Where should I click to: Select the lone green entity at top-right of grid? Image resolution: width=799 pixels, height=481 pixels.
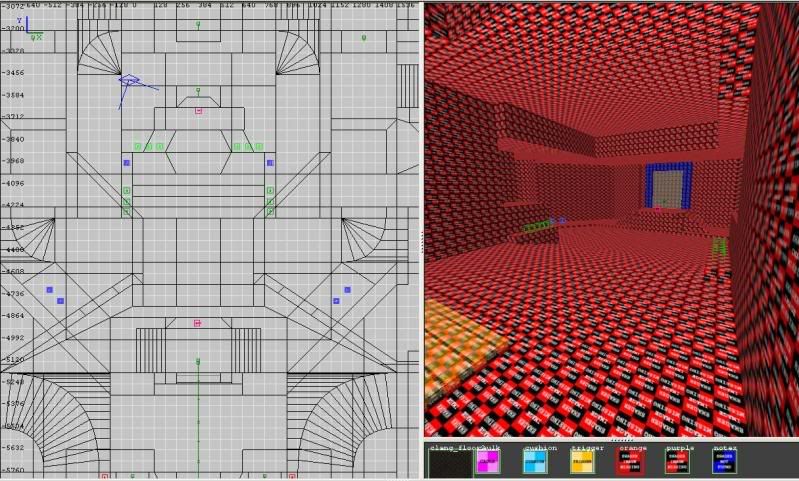point(363,38)
